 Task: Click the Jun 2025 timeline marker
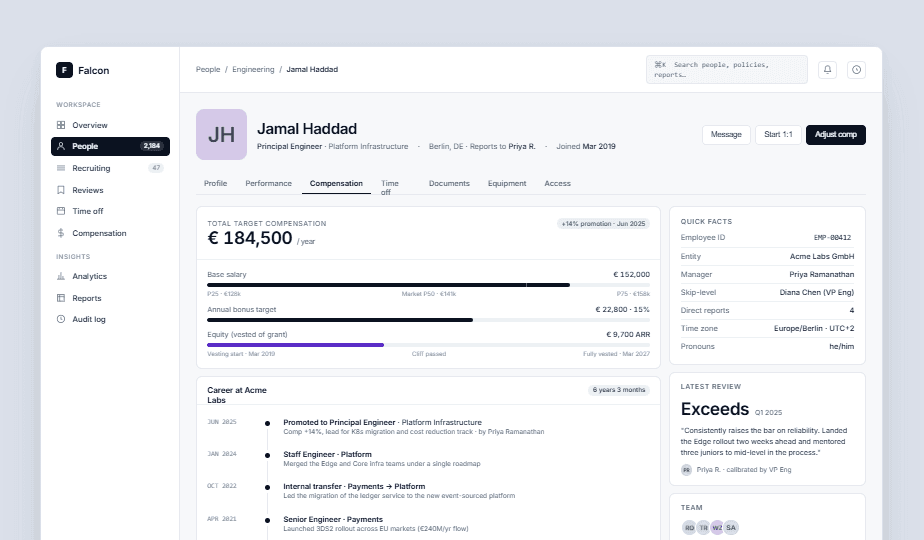point(268,423)
